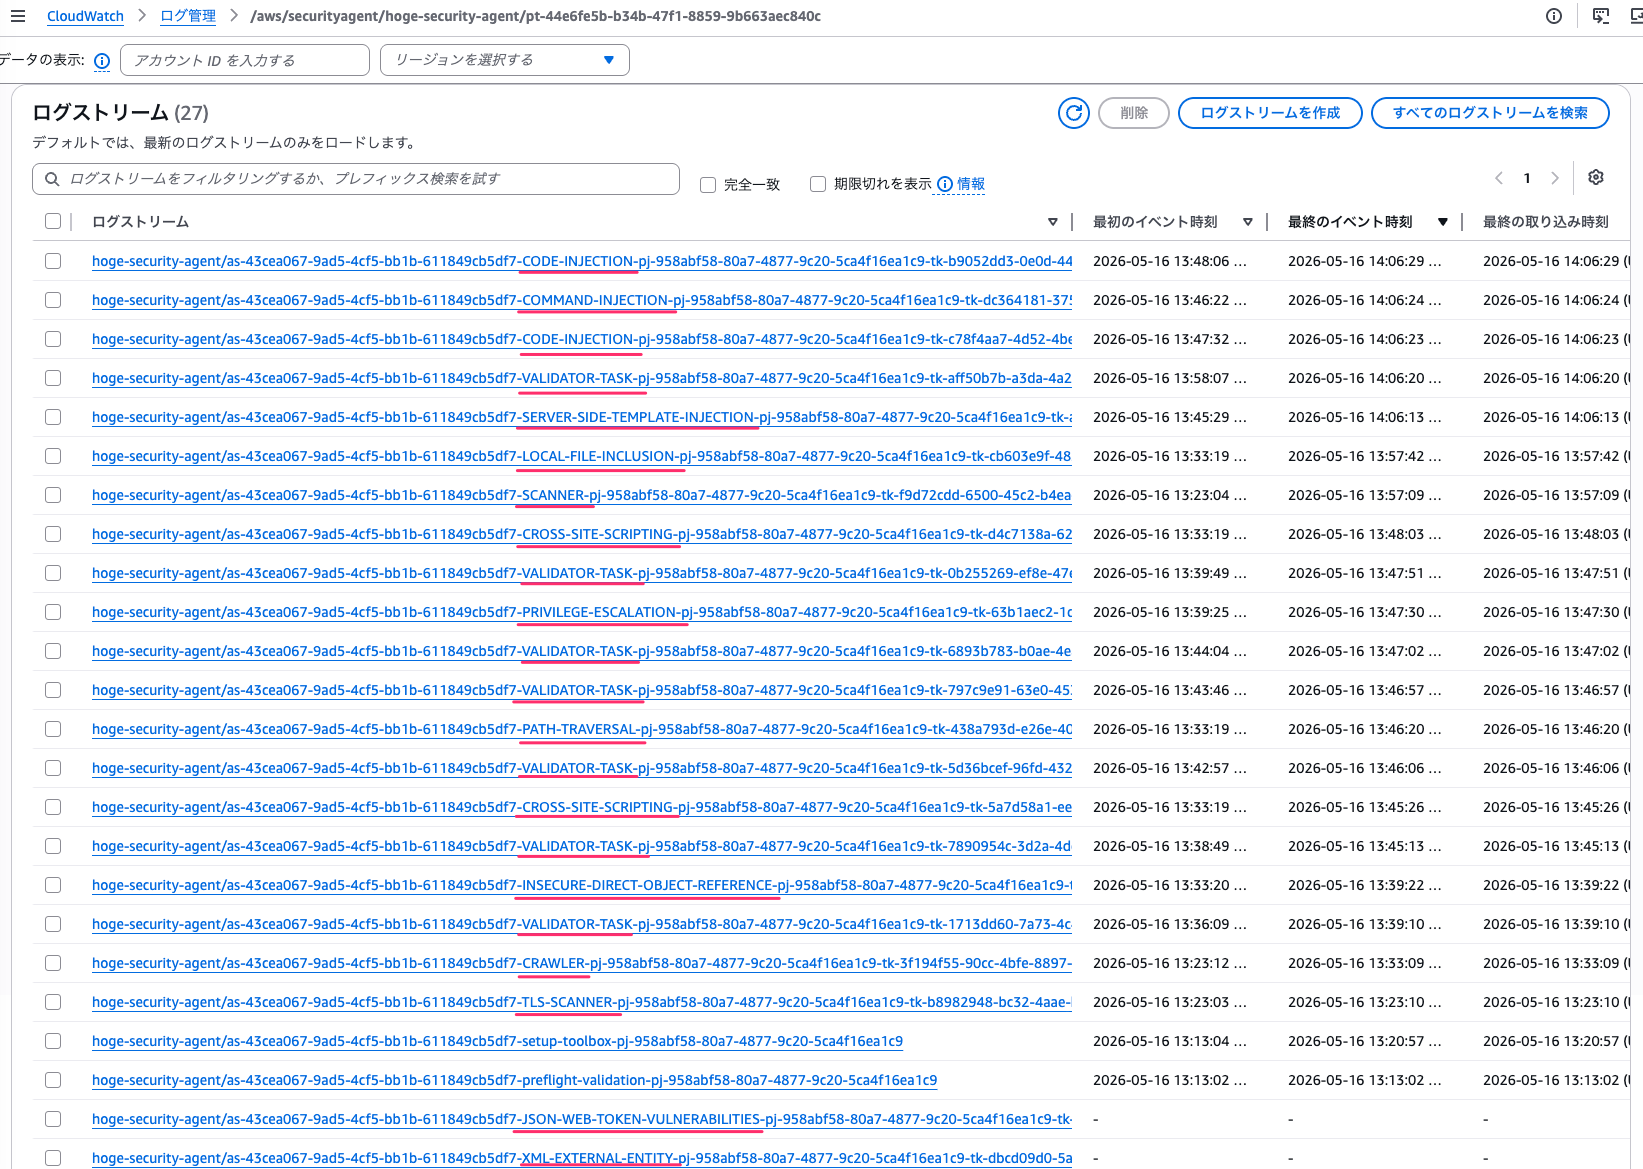Image resolution: width=1643 pixels, height=1169 pixels.
Task: Check the CRAWLER stream row checkbox
Action: [x=53, y=963]
